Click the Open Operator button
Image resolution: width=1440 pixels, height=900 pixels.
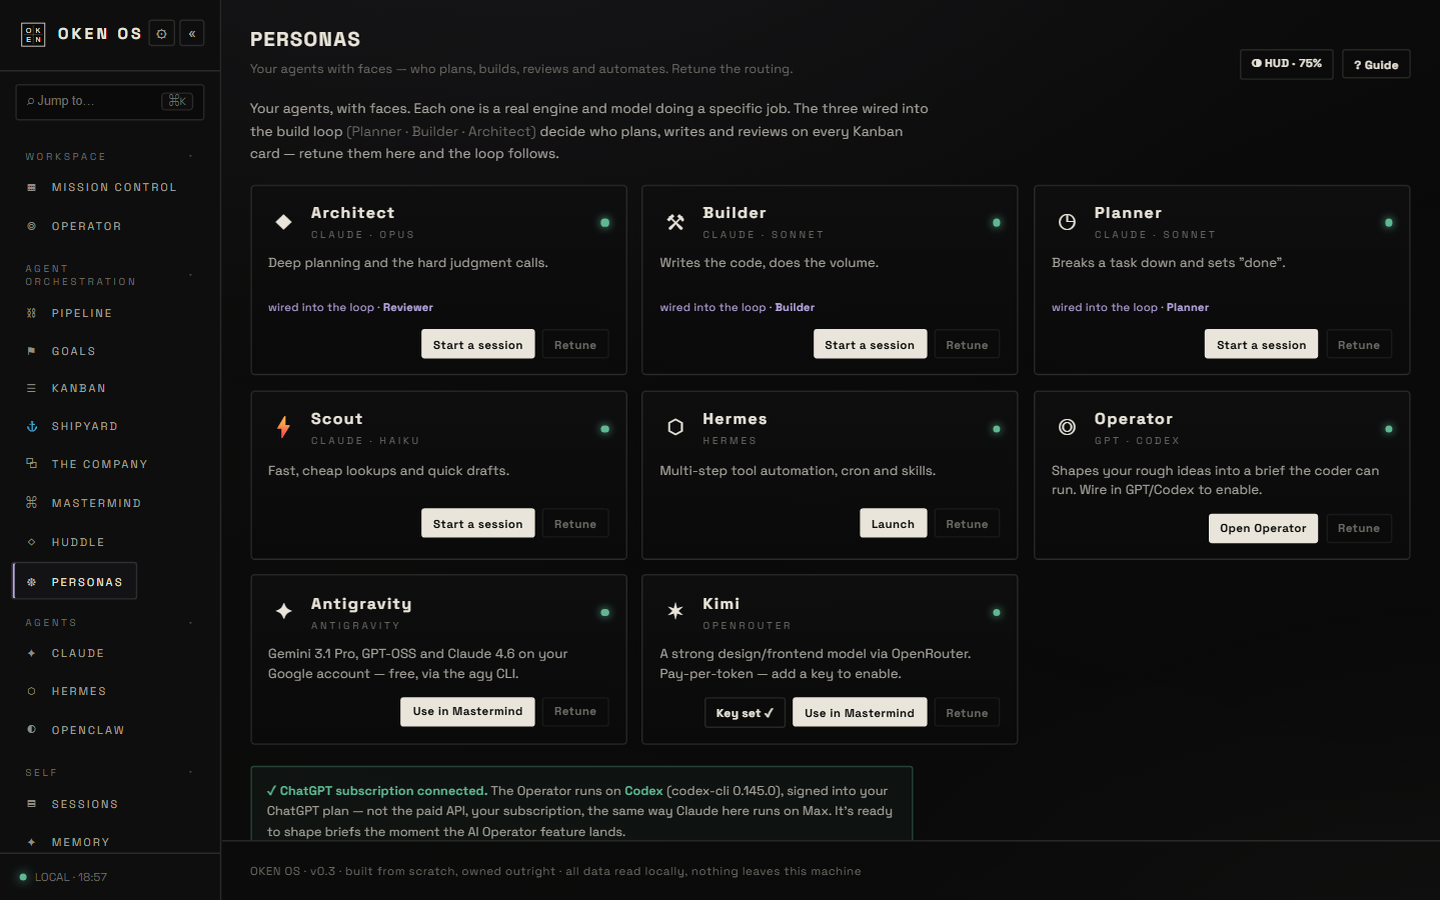click(1263, 528)
